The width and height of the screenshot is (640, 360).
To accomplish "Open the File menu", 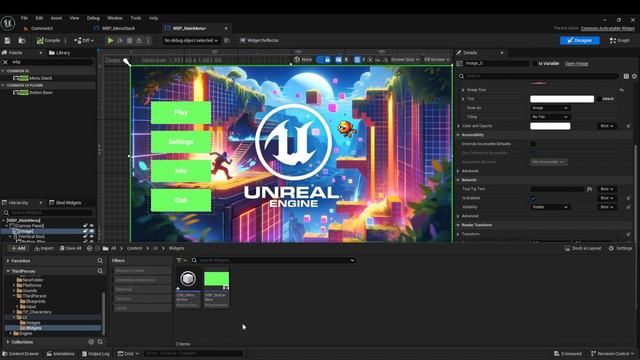I will [x=24, y=18].
